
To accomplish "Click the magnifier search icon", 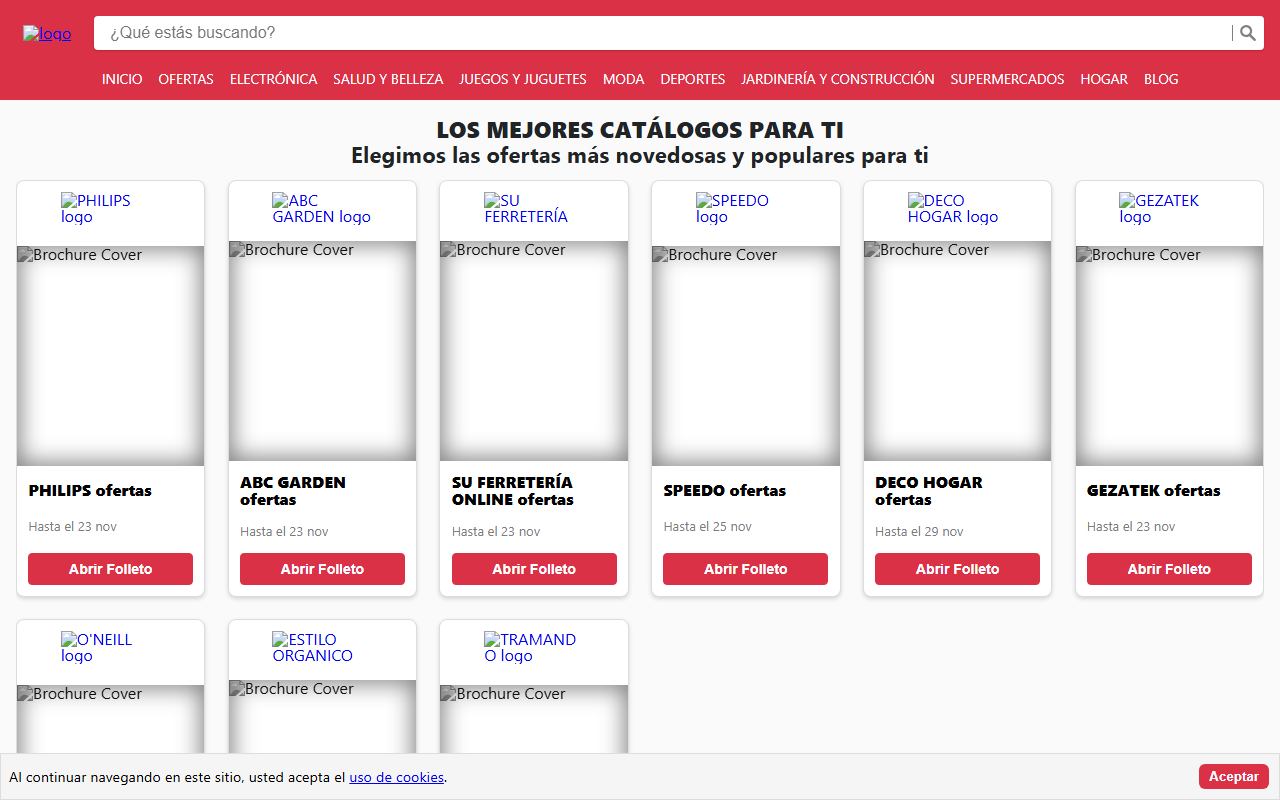I will click(x=1248, y=33).
